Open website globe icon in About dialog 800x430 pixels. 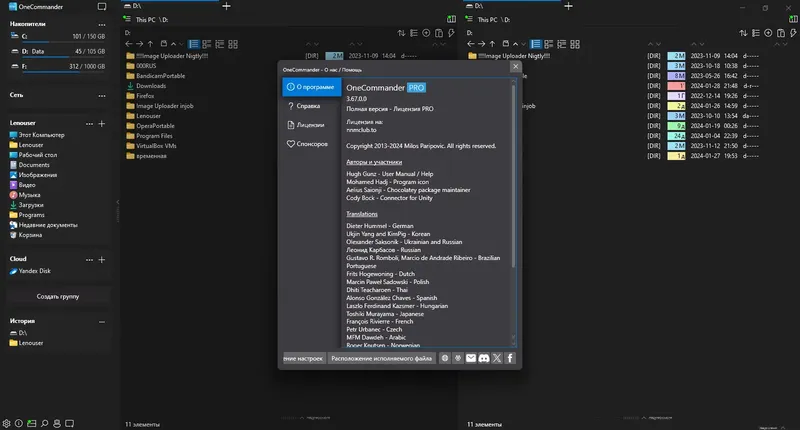445,358
